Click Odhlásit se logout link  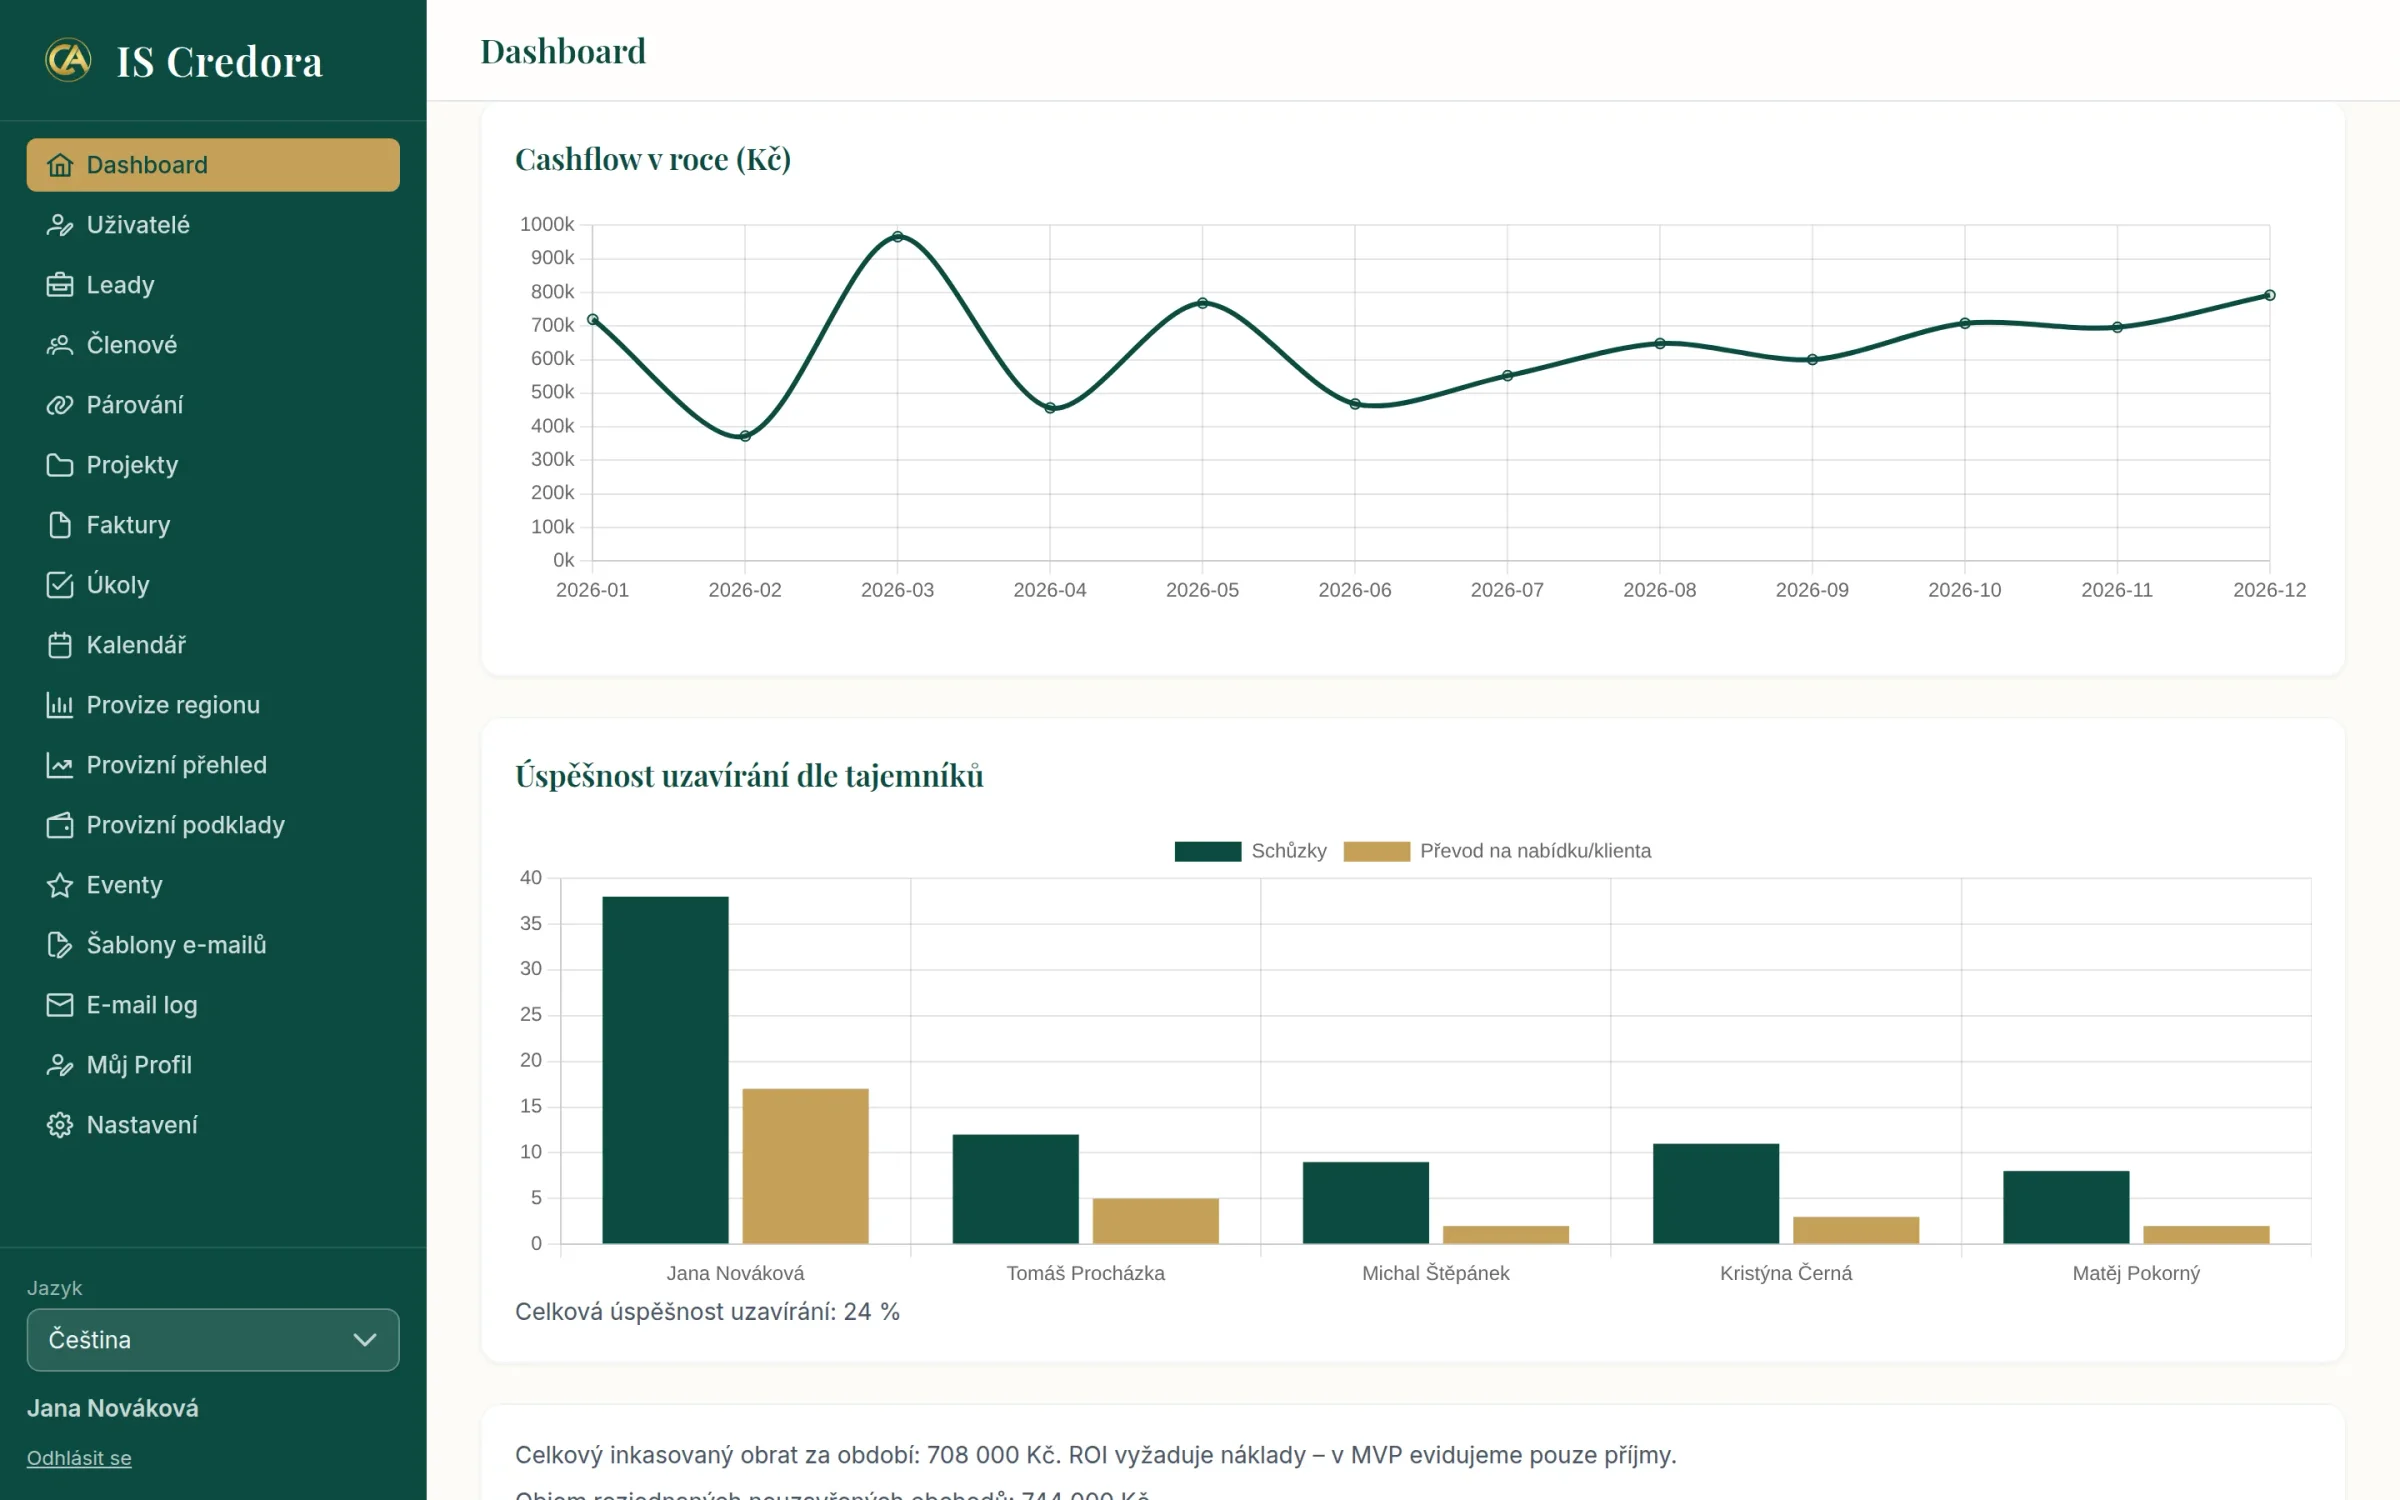[x=79, y=1458]
